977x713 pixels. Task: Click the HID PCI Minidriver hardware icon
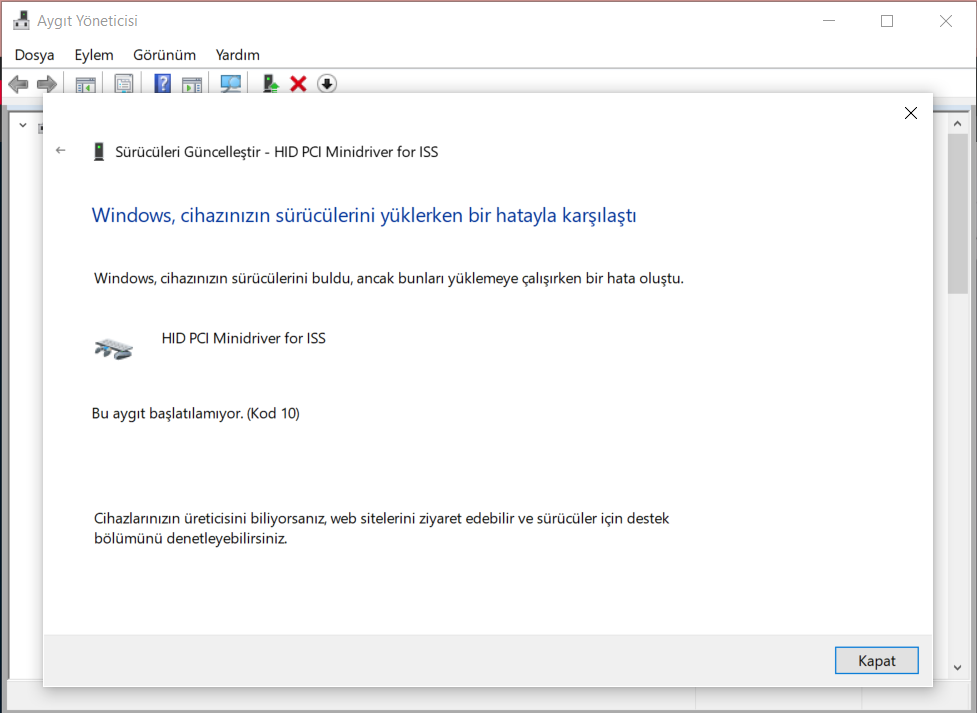pos(114,348)
